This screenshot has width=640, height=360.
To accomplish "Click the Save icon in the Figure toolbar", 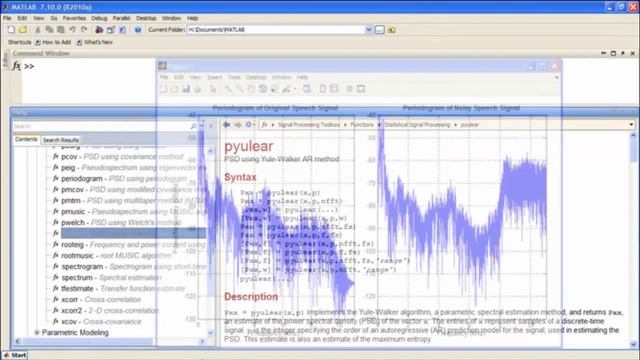I will coord(186,89).
